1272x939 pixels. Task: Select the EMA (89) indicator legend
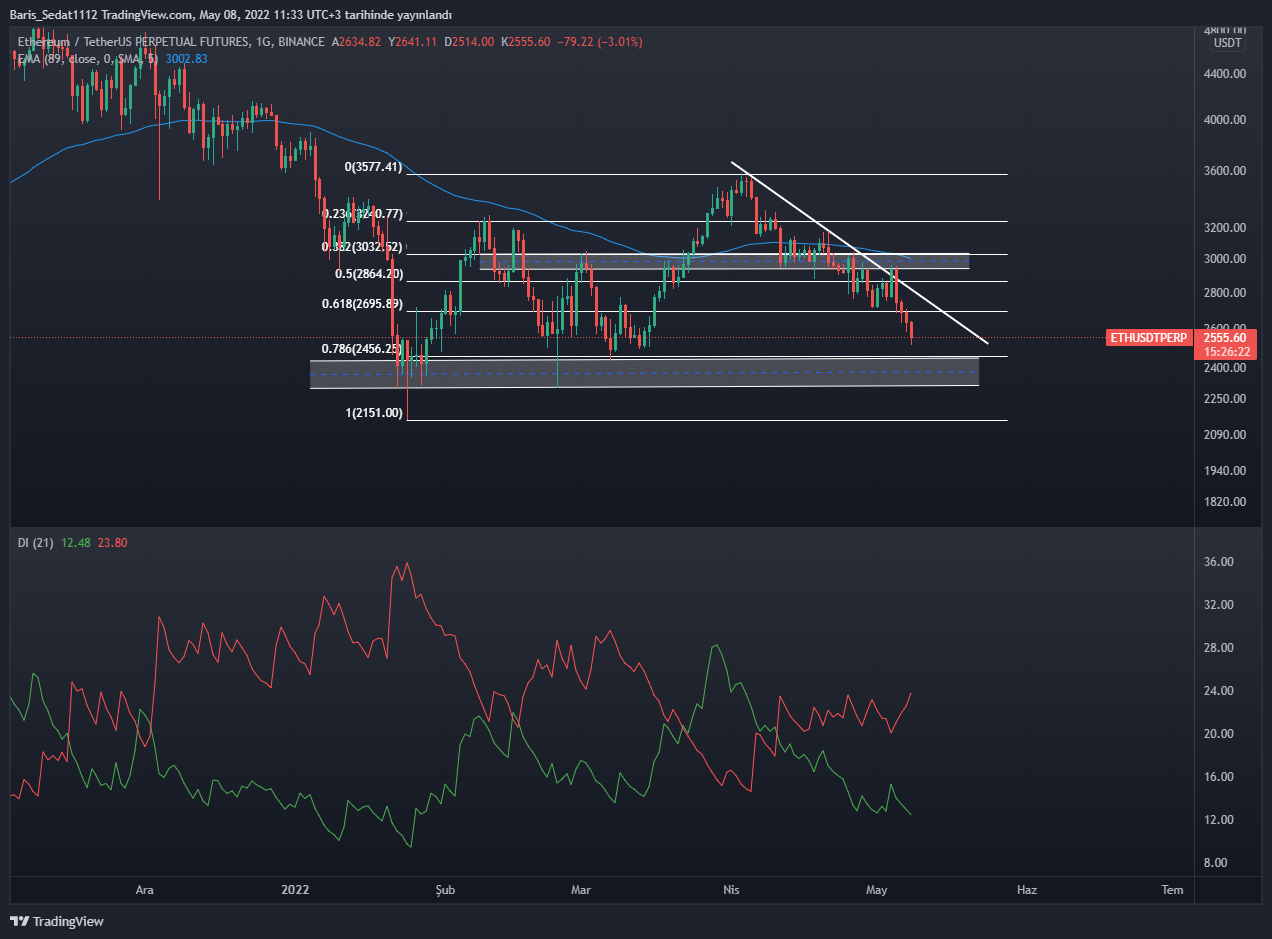[88, 59]
